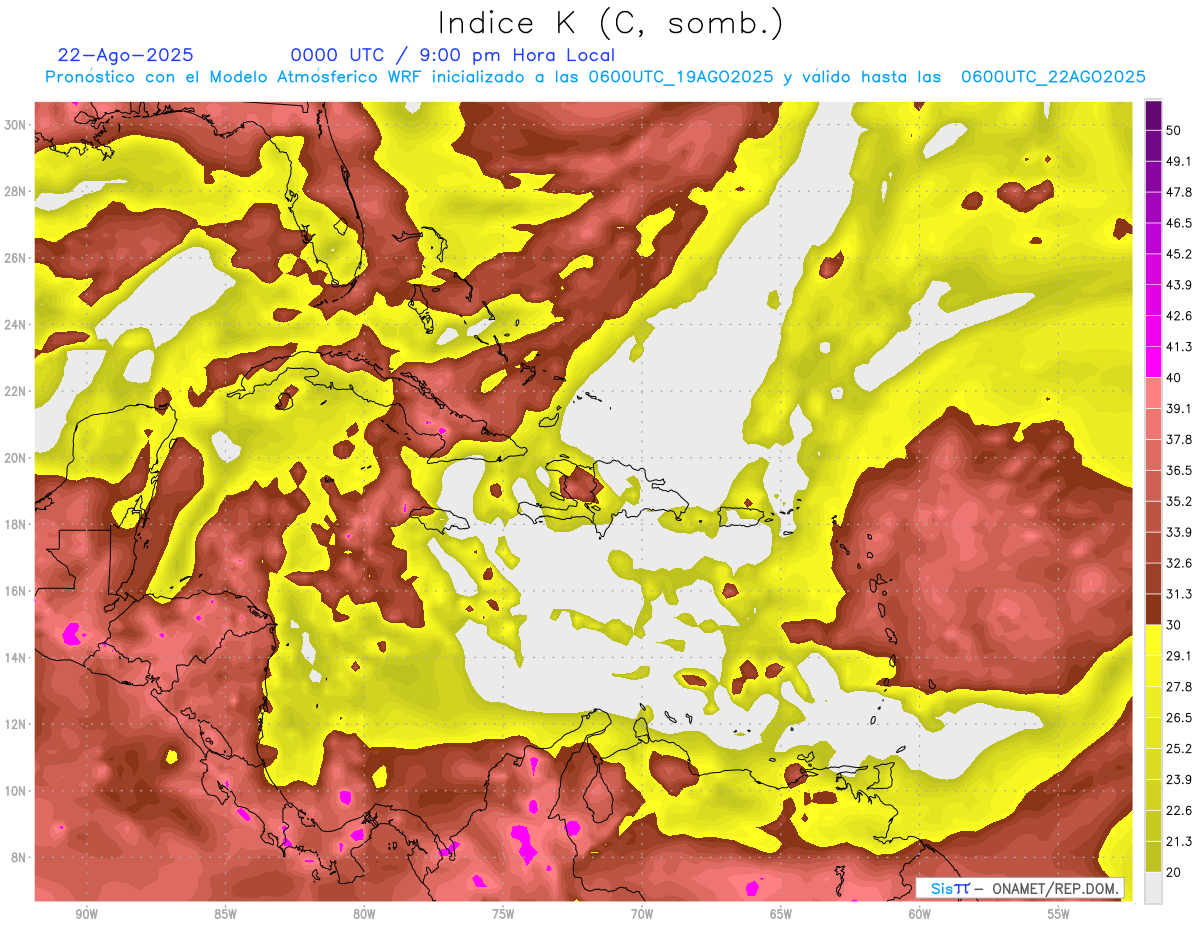
Task: Click the legend value "26.5"
Action: [1180, 717]
